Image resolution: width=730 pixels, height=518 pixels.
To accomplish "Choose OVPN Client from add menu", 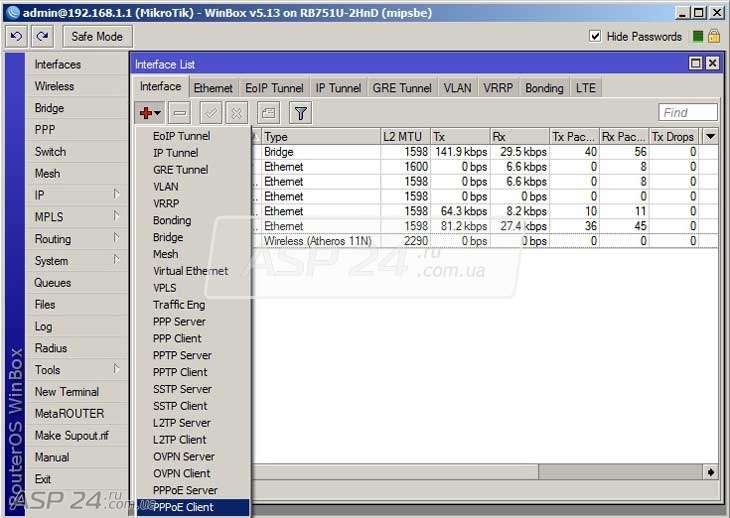I will point(193,473).
